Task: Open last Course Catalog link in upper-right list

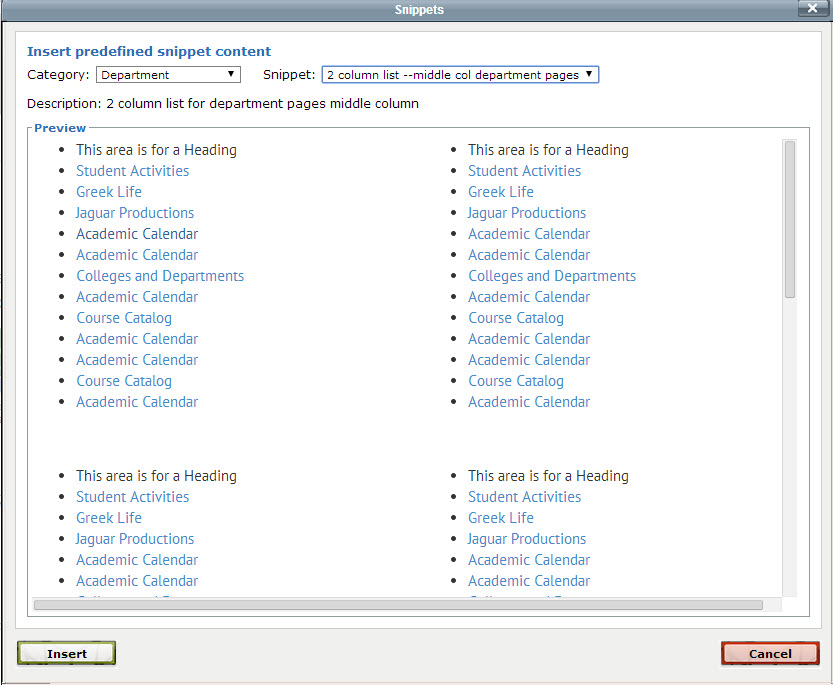Action: 516,381
